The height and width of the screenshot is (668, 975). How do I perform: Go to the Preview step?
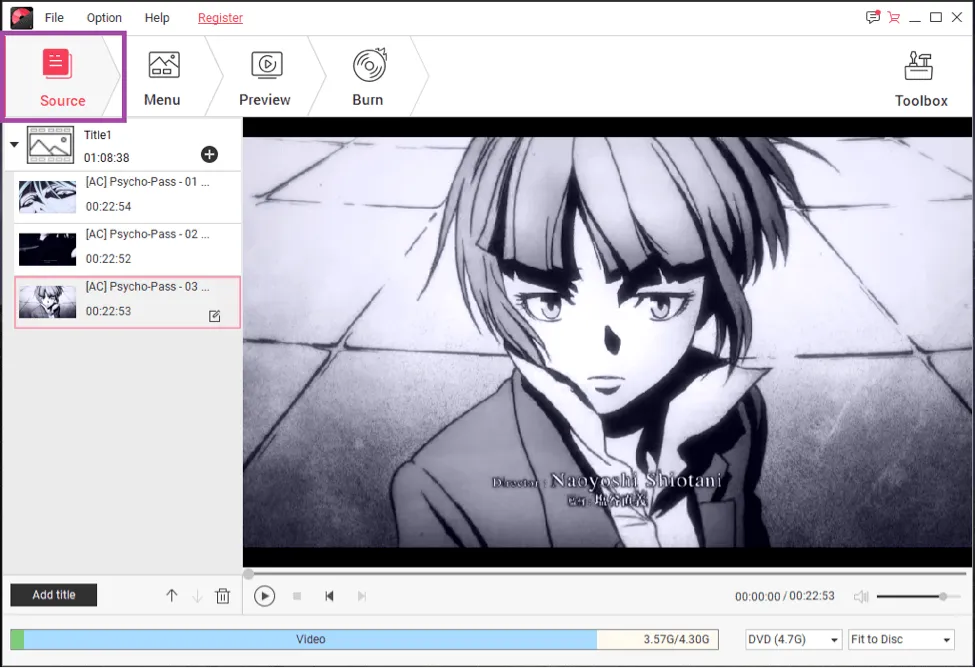pos(265,78)
